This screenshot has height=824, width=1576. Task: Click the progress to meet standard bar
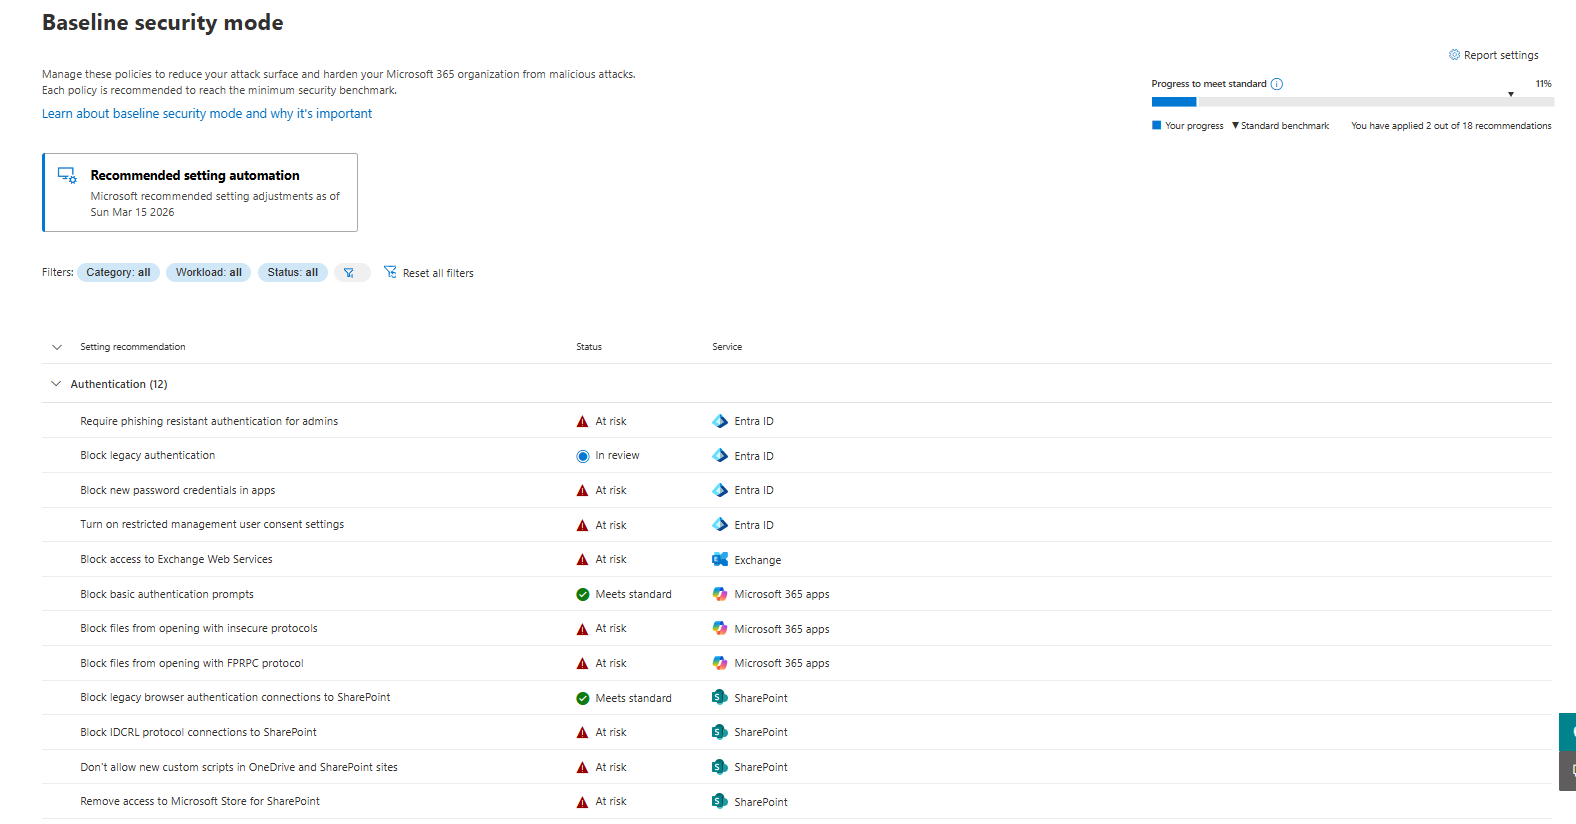[1351, 102]
